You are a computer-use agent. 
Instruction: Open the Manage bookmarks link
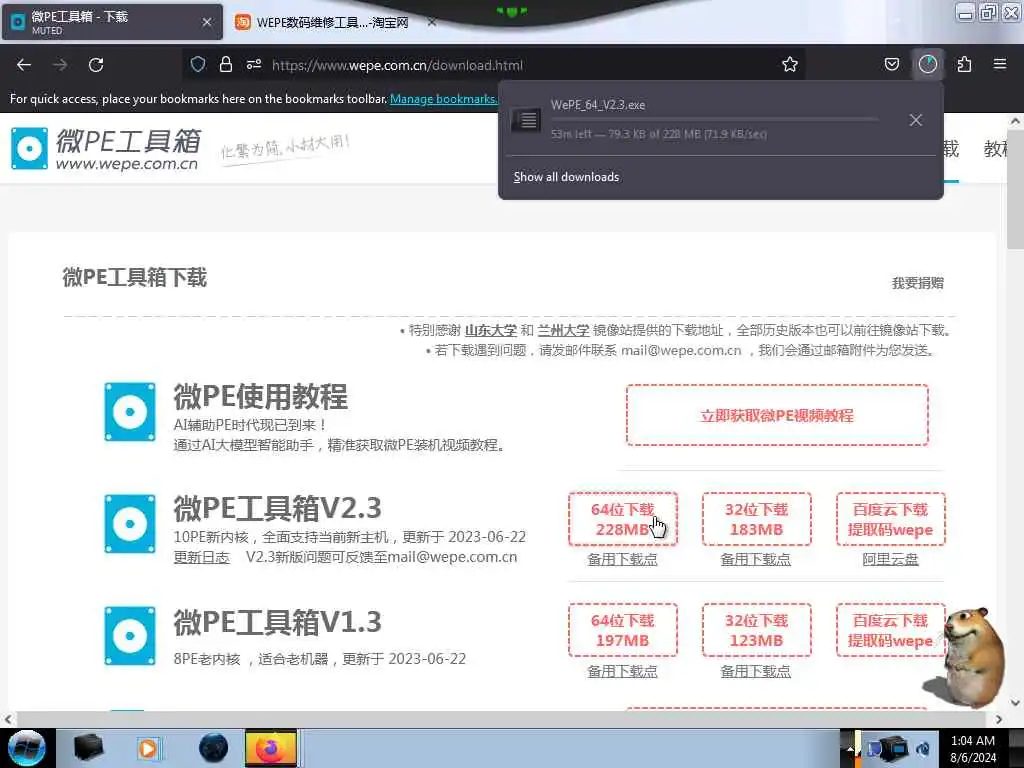click(443, 99)
